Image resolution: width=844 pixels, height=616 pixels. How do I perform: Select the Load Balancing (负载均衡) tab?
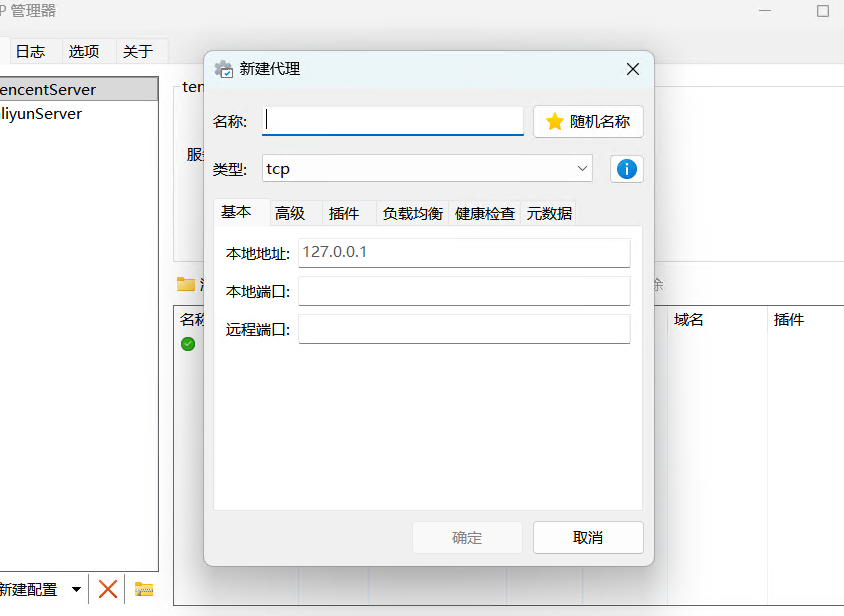412,213
